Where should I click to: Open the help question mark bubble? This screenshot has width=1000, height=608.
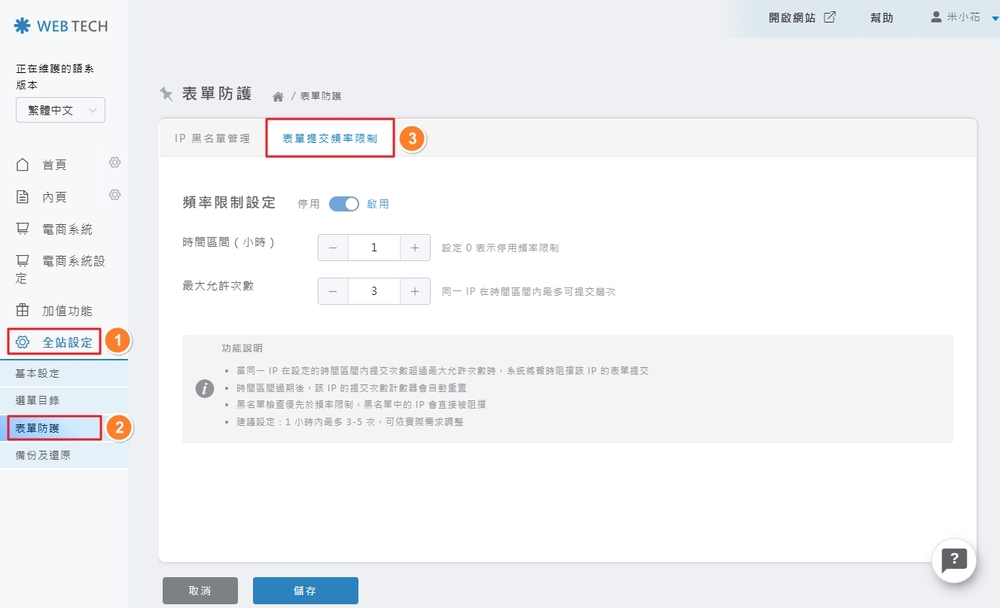click(x=954, y=560)
